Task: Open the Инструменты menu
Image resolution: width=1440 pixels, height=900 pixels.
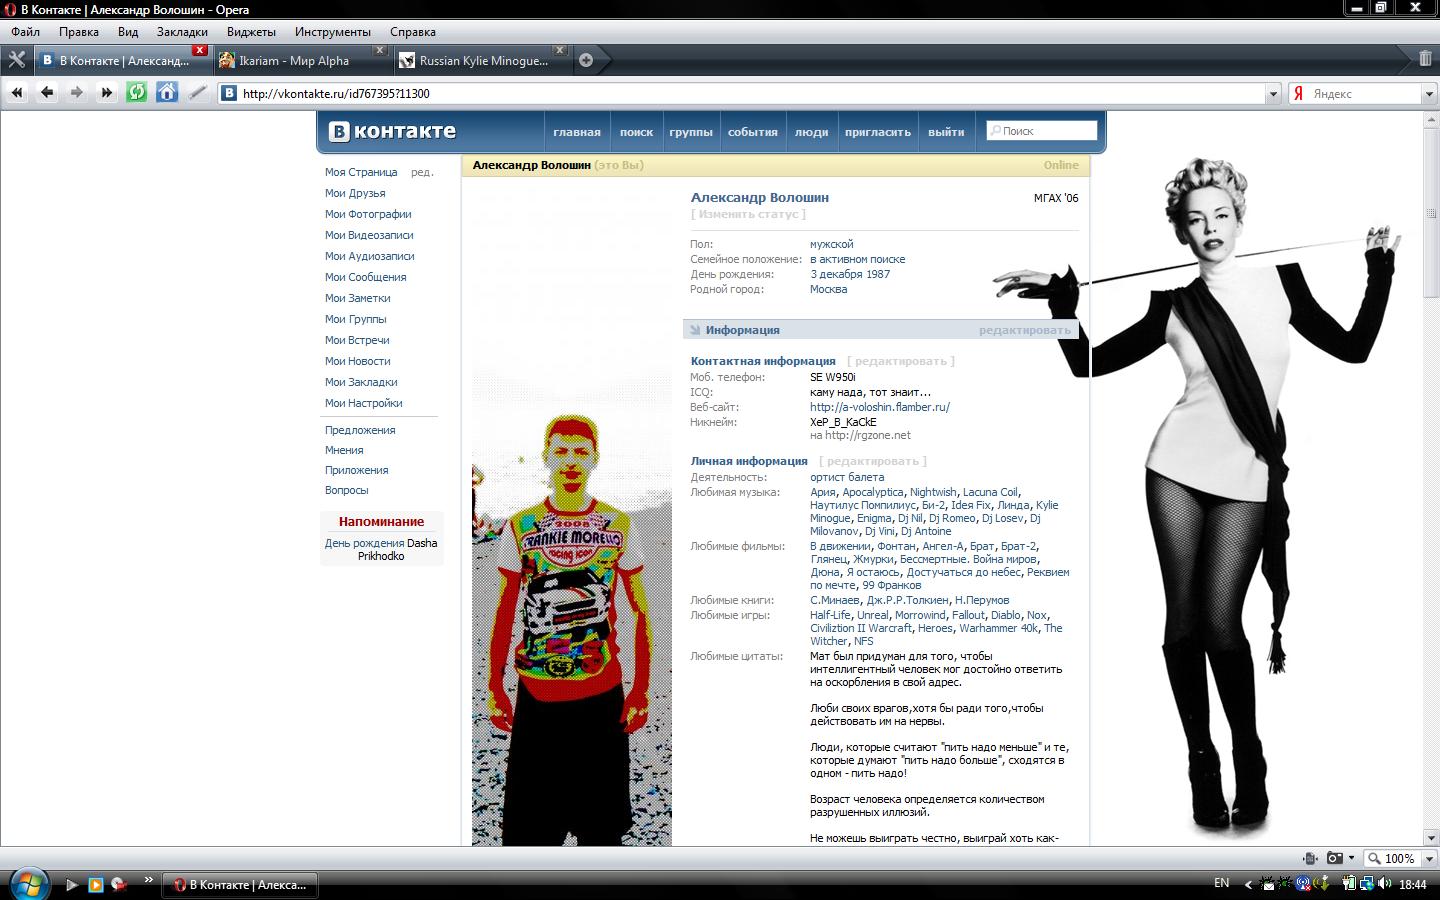Action: pyautogui.click(x=333, y=32)
